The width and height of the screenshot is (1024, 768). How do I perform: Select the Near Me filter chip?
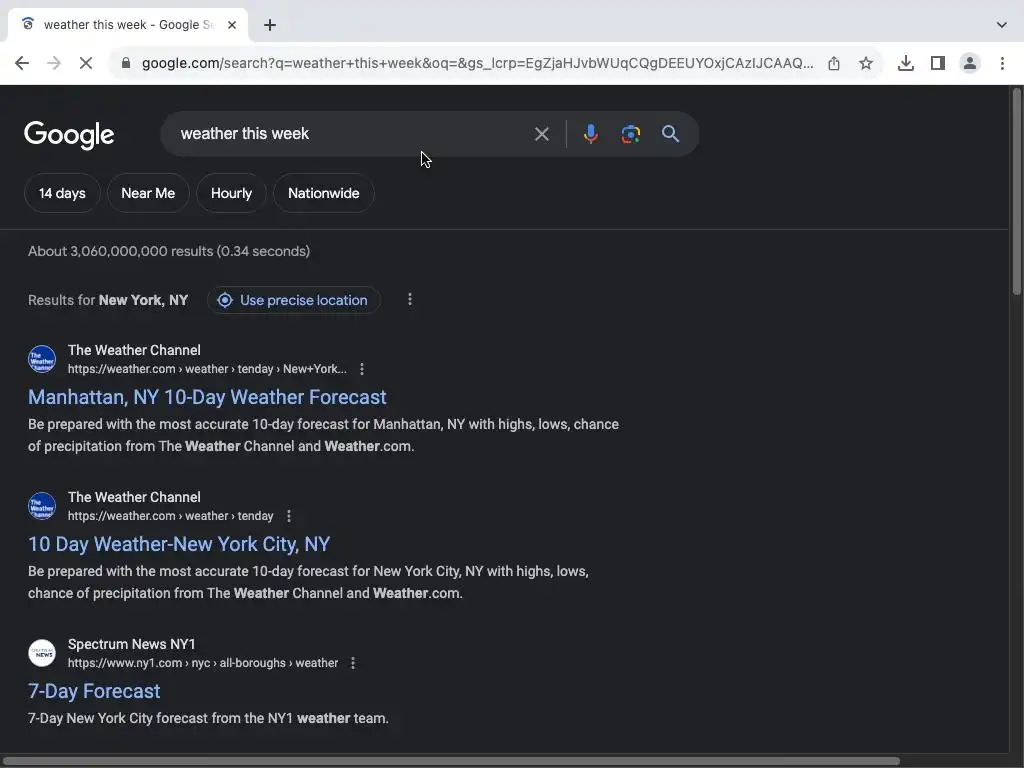[x=148, y=193]
